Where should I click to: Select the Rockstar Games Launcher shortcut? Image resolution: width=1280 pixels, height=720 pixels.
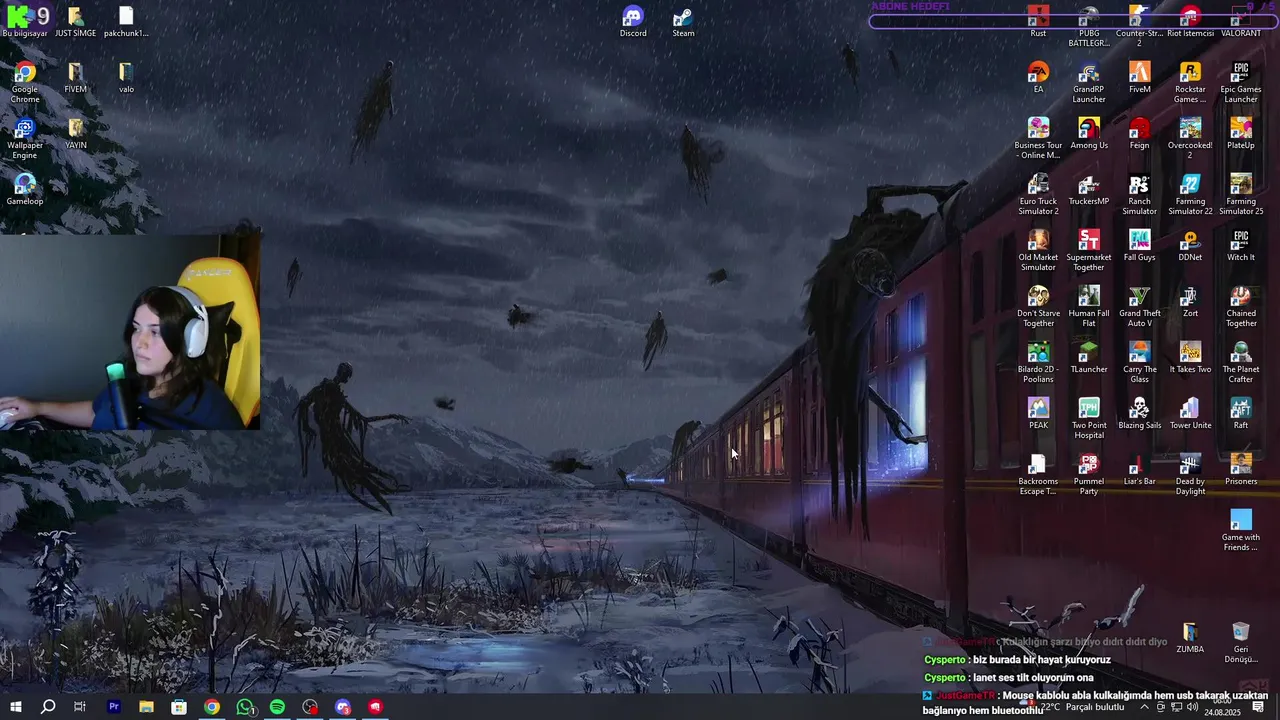coord(1190,83)
